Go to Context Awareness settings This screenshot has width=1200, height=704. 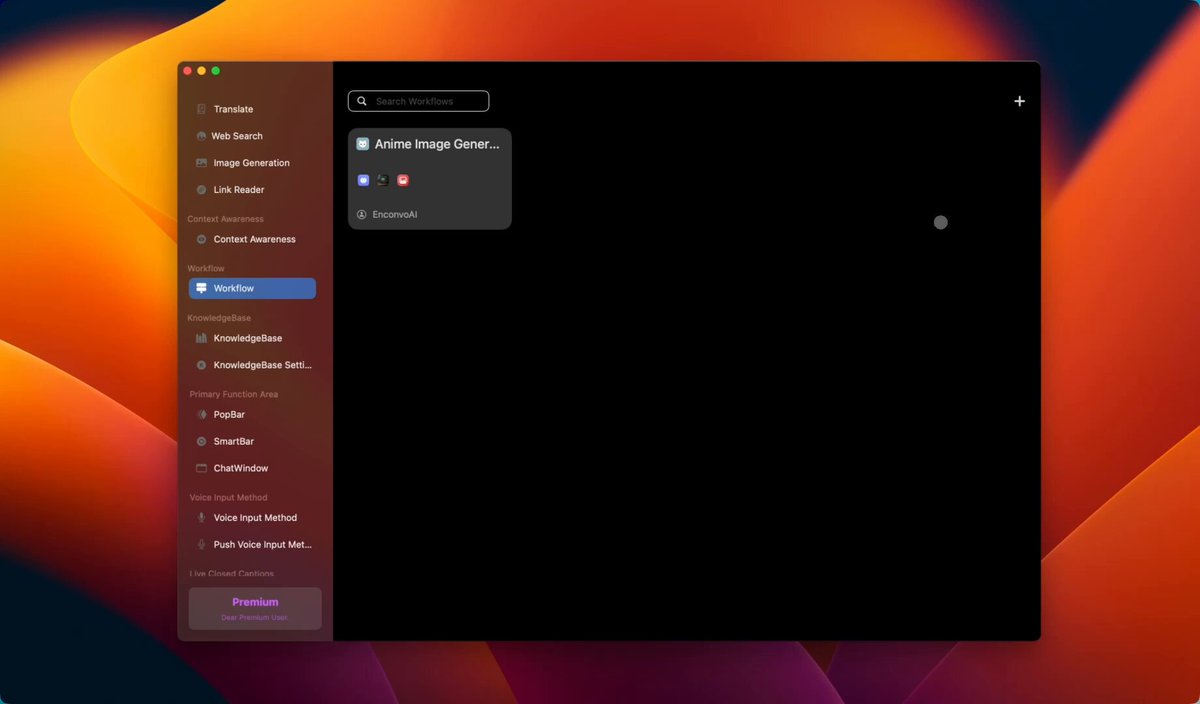click(x=254, y=240)
